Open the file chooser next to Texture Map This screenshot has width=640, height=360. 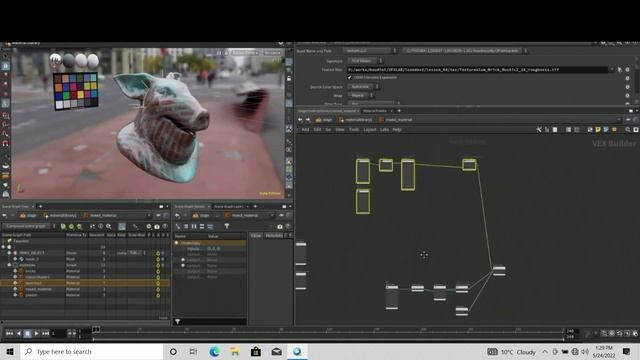pos(620,69)
